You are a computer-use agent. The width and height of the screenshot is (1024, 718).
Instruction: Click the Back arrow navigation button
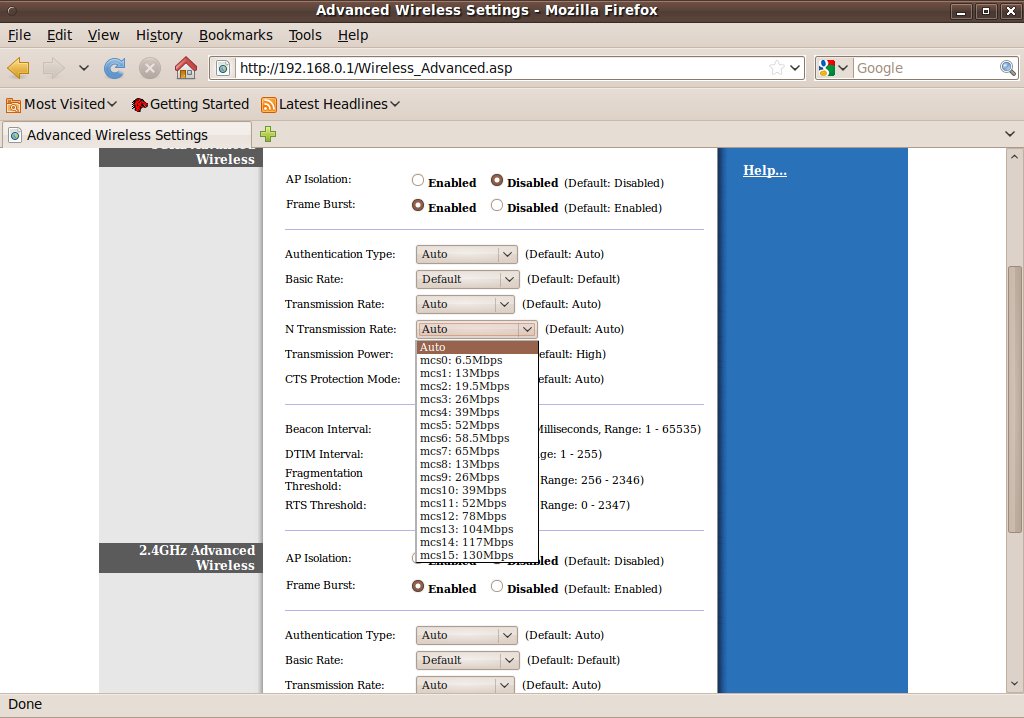click(x=19, y=68)
